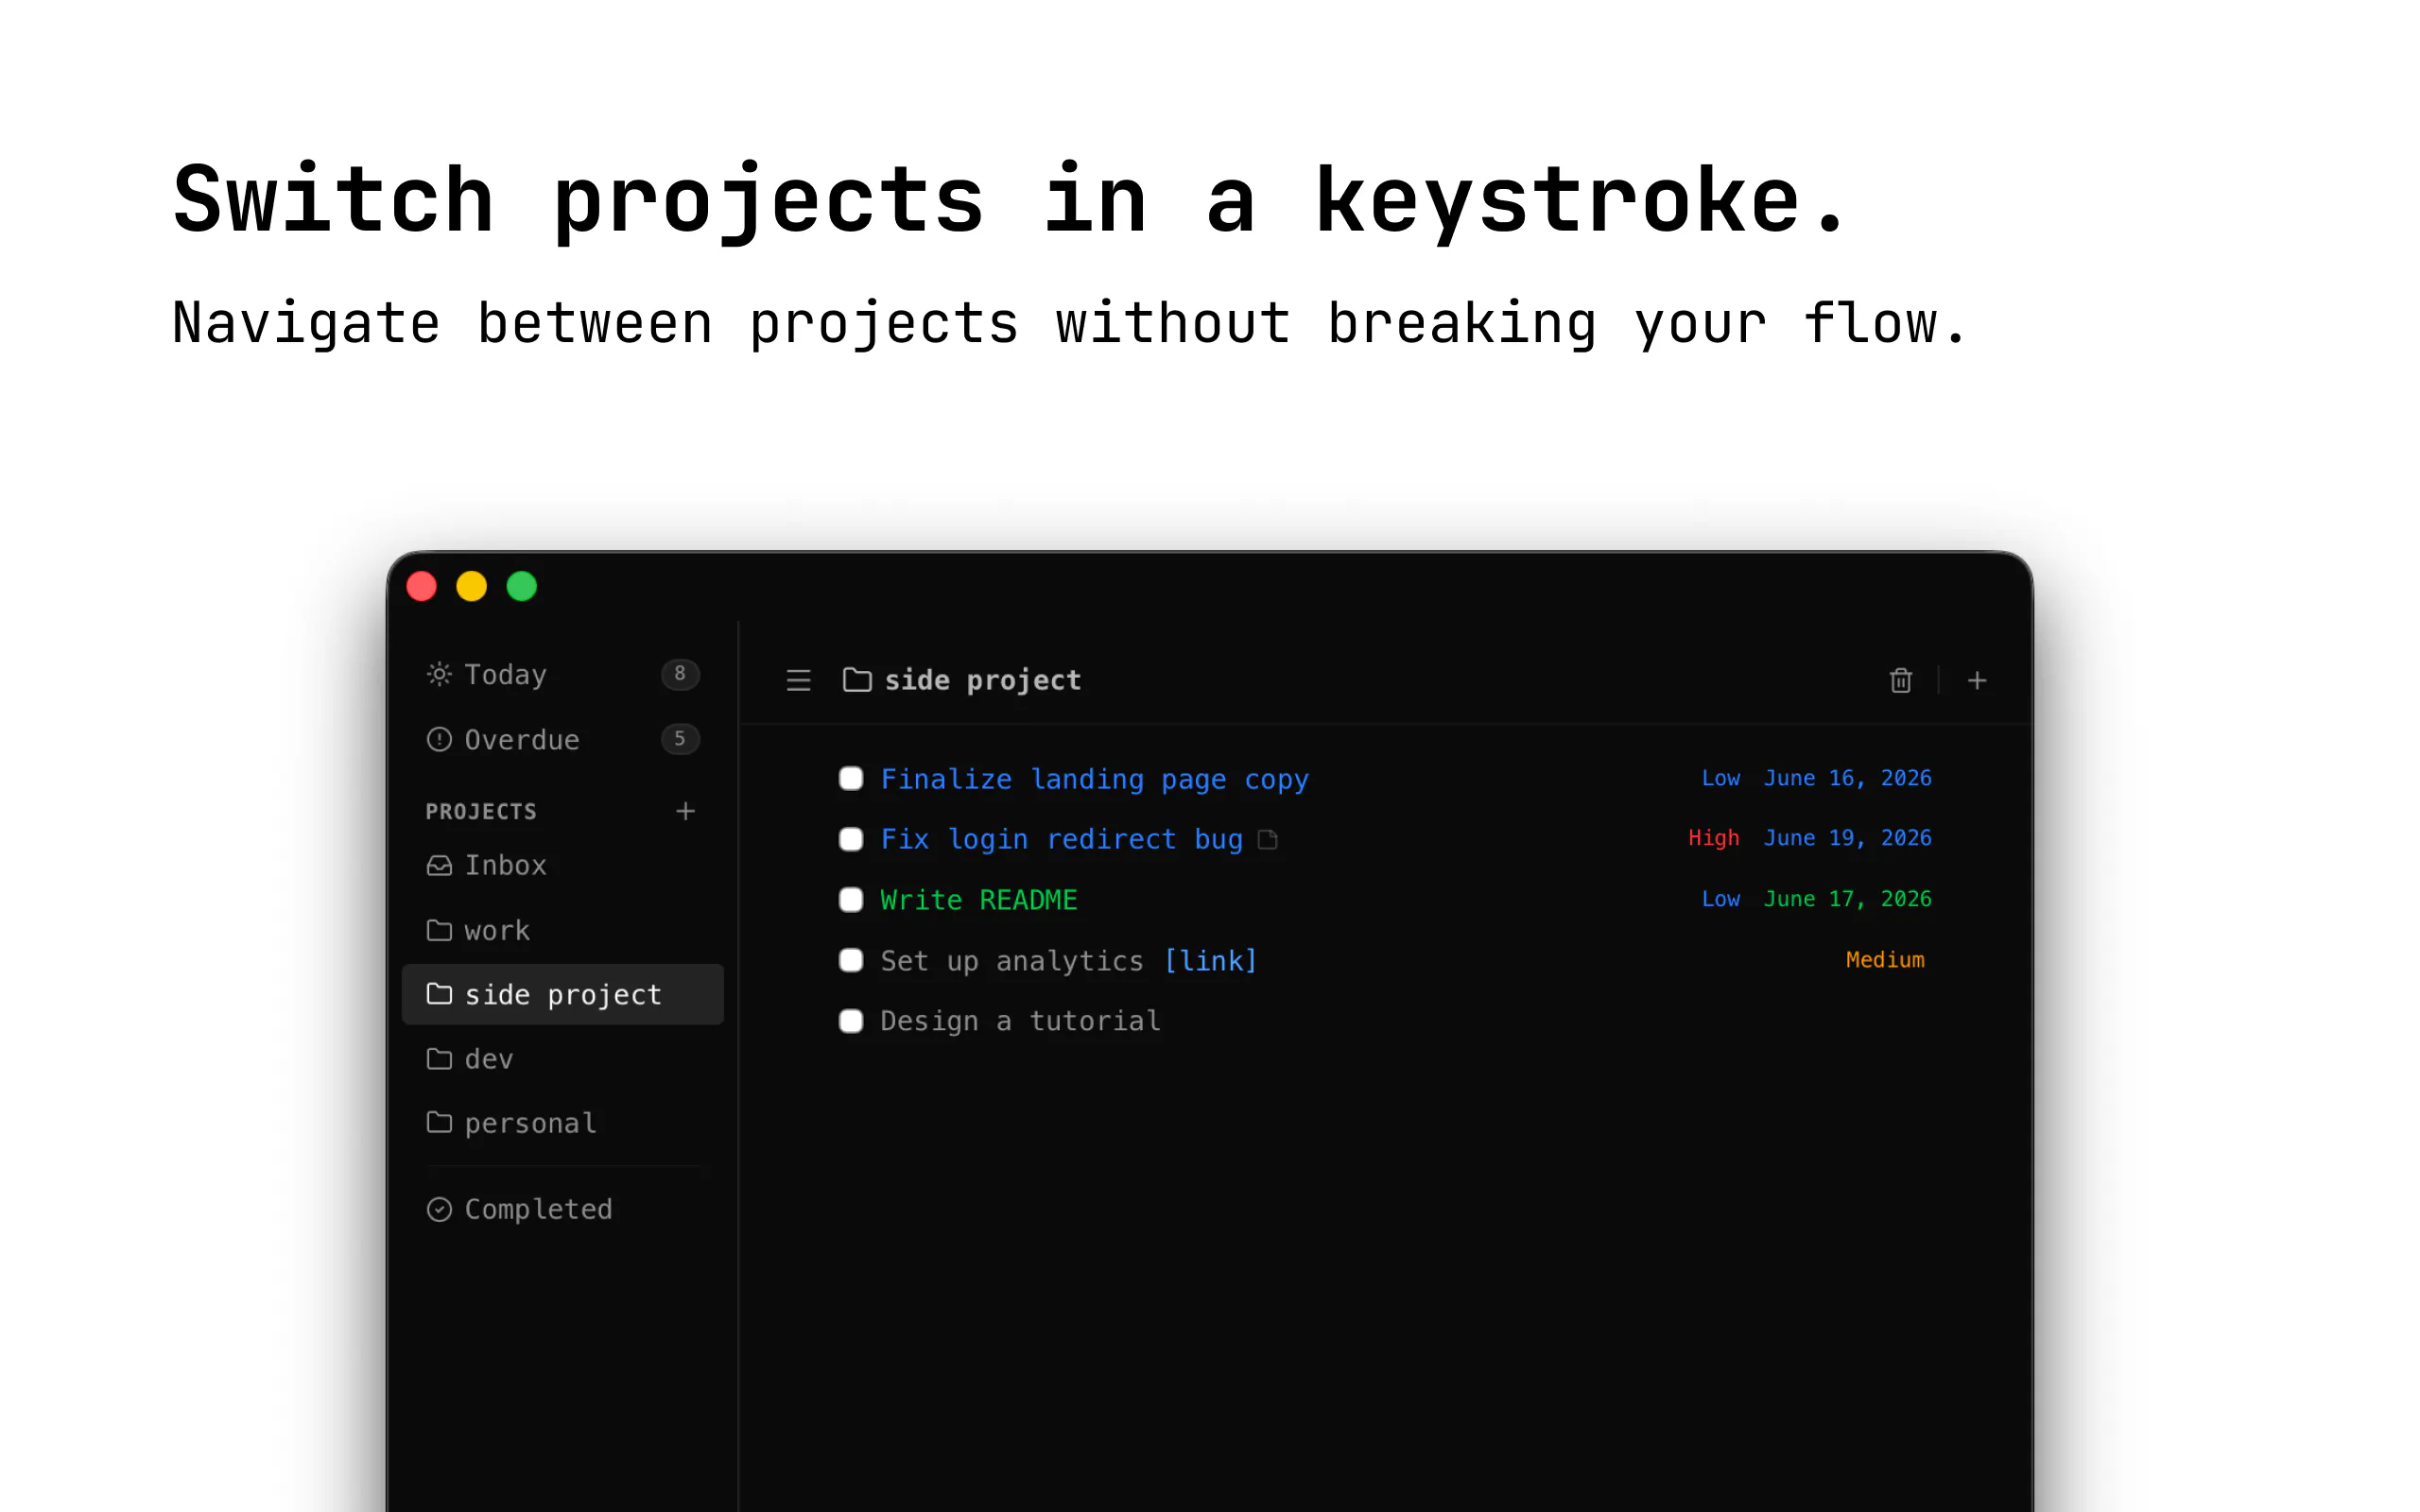Open the Overdue view
This screenshot has width=2420, height=1512.
[x=562, y=739]
